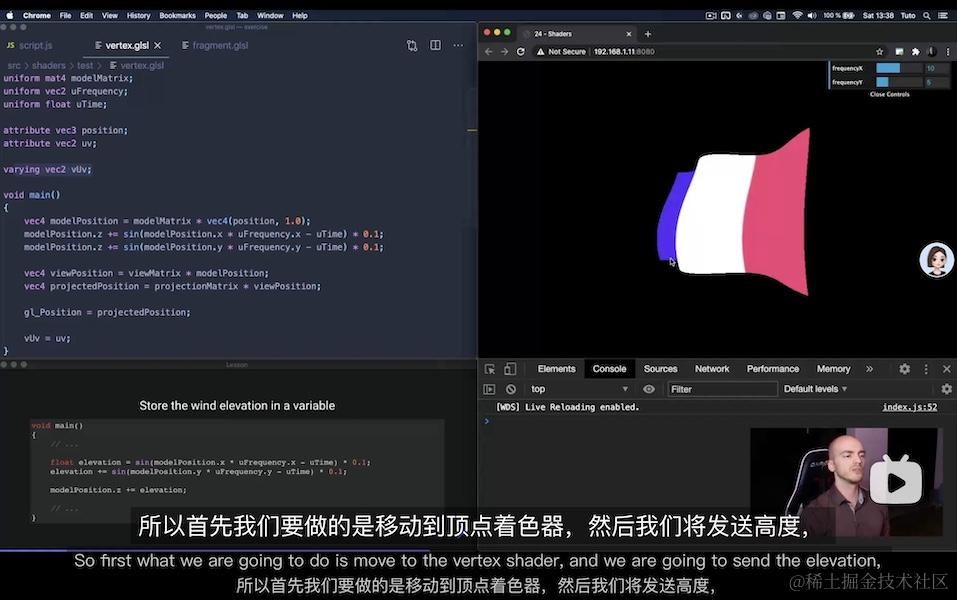This screenshot has height=600, width=957.
Task: Toggle the DevTools device toolbar
Action: point(510,369)
